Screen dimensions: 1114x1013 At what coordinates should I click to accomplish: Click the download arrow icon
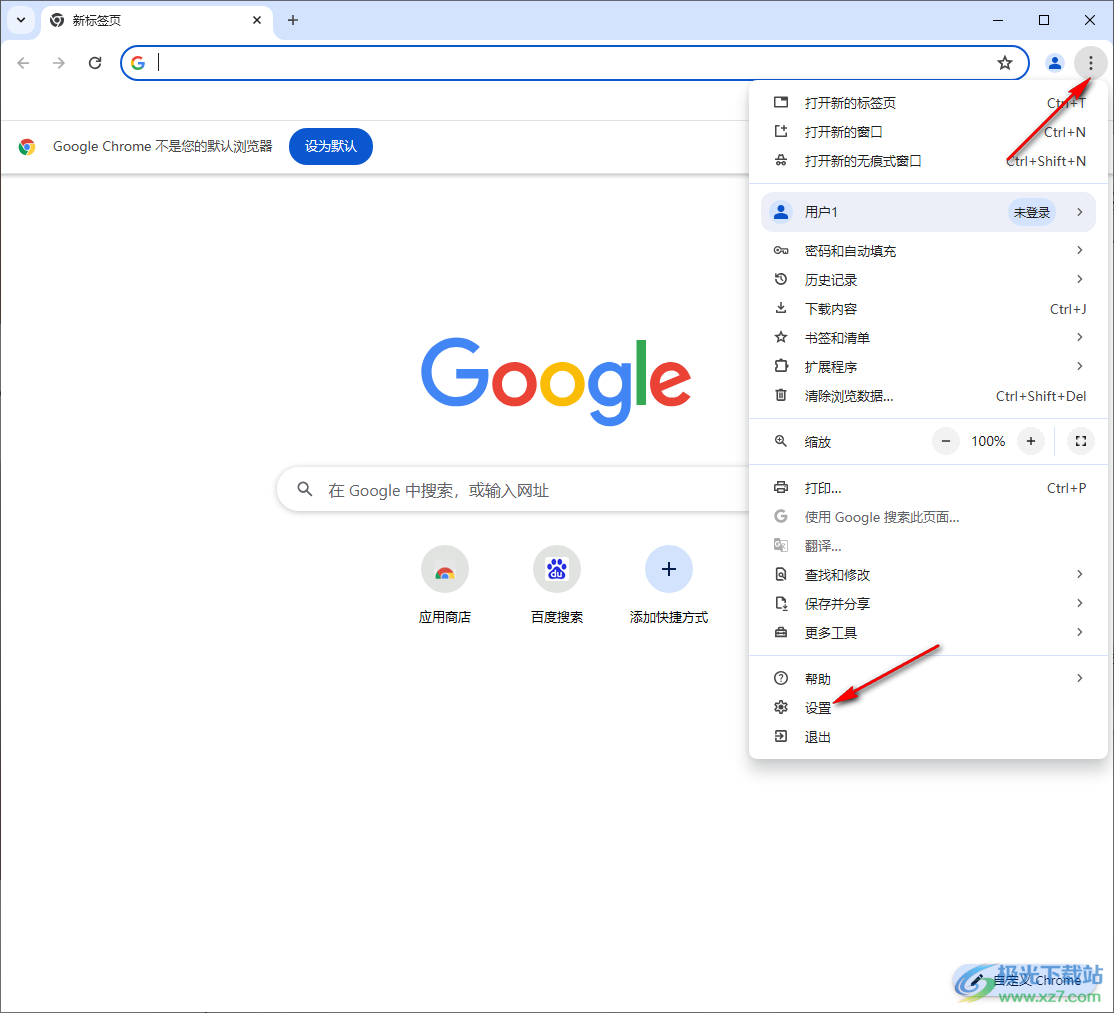pyautogui.click(x=781, y=308)
